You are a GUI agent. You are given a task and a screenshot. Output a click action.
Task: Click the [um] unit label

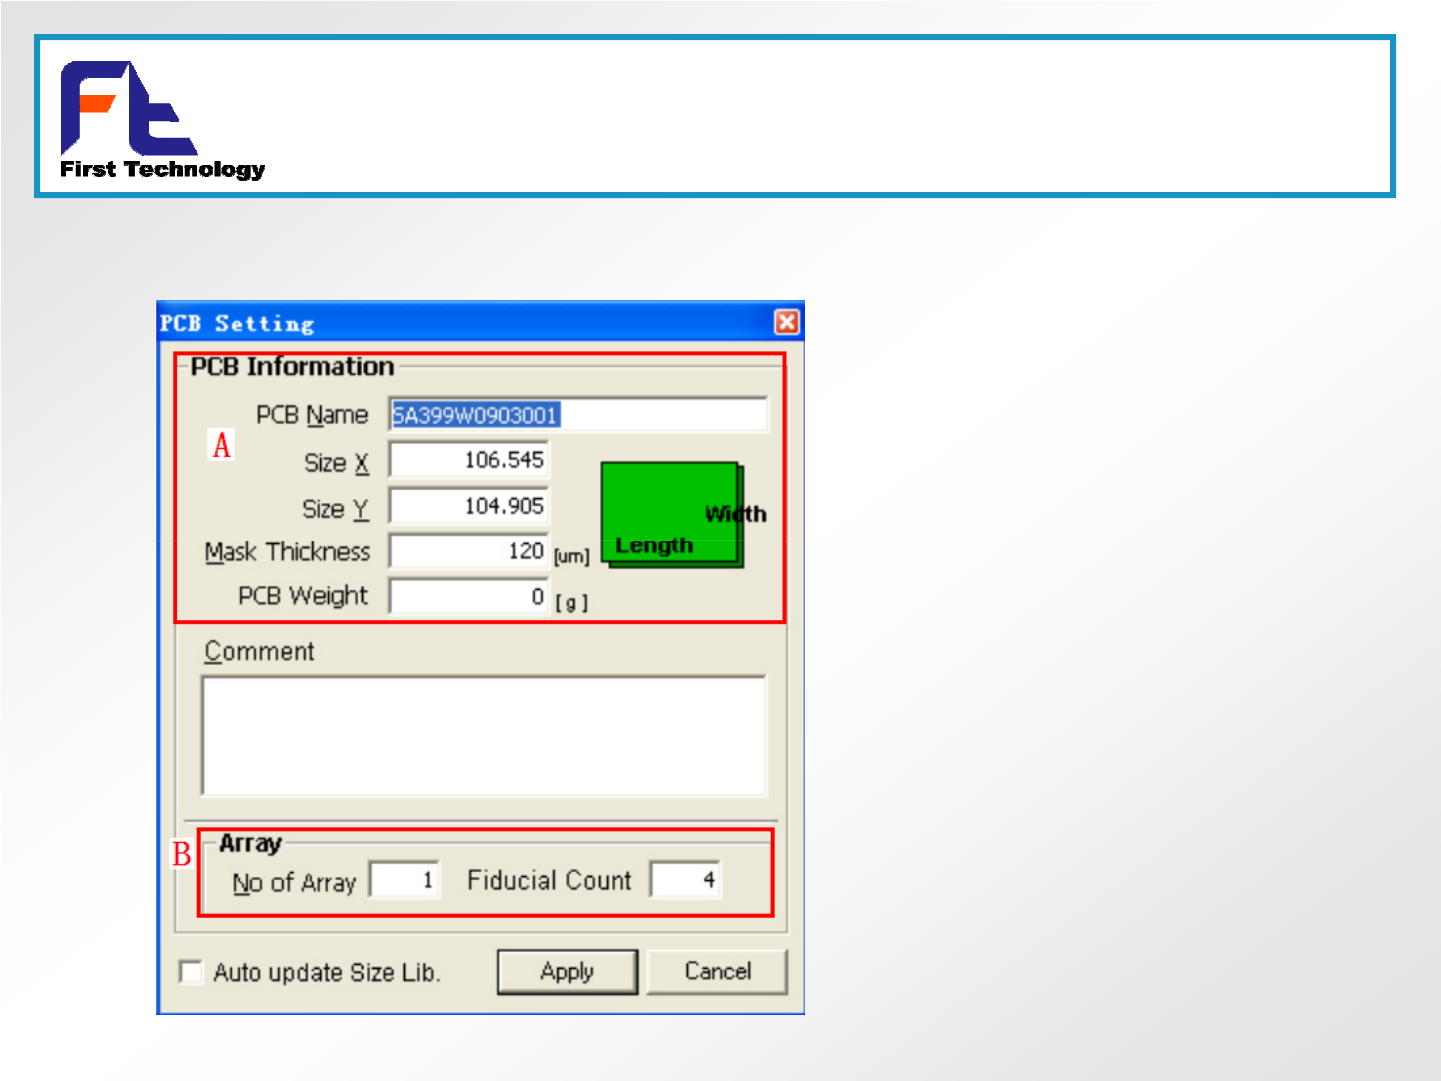[x=572, y=556]
